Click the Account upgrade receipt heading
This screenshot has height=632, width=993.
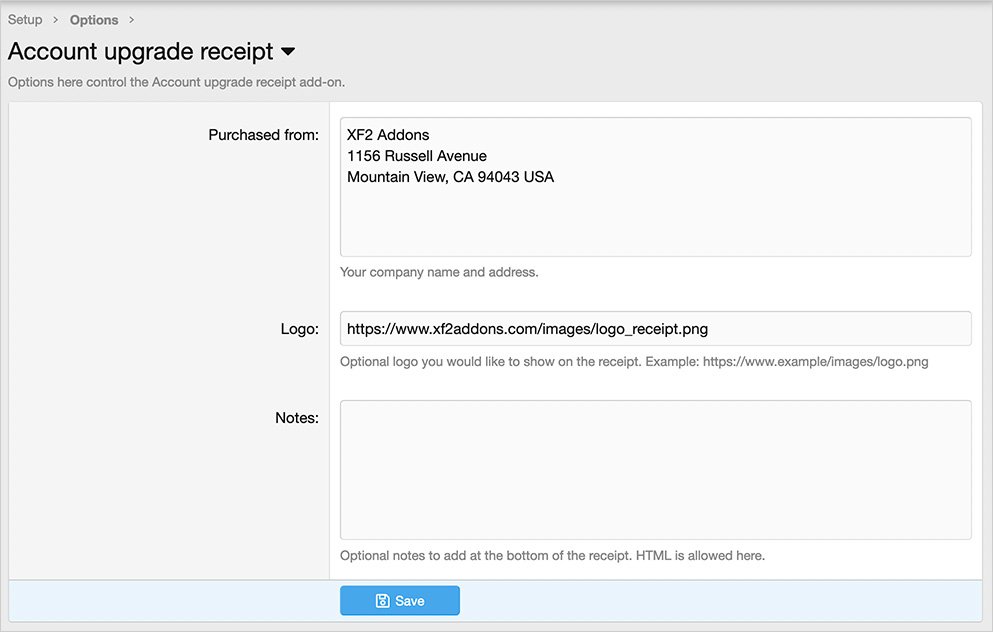tap(141, 52)
